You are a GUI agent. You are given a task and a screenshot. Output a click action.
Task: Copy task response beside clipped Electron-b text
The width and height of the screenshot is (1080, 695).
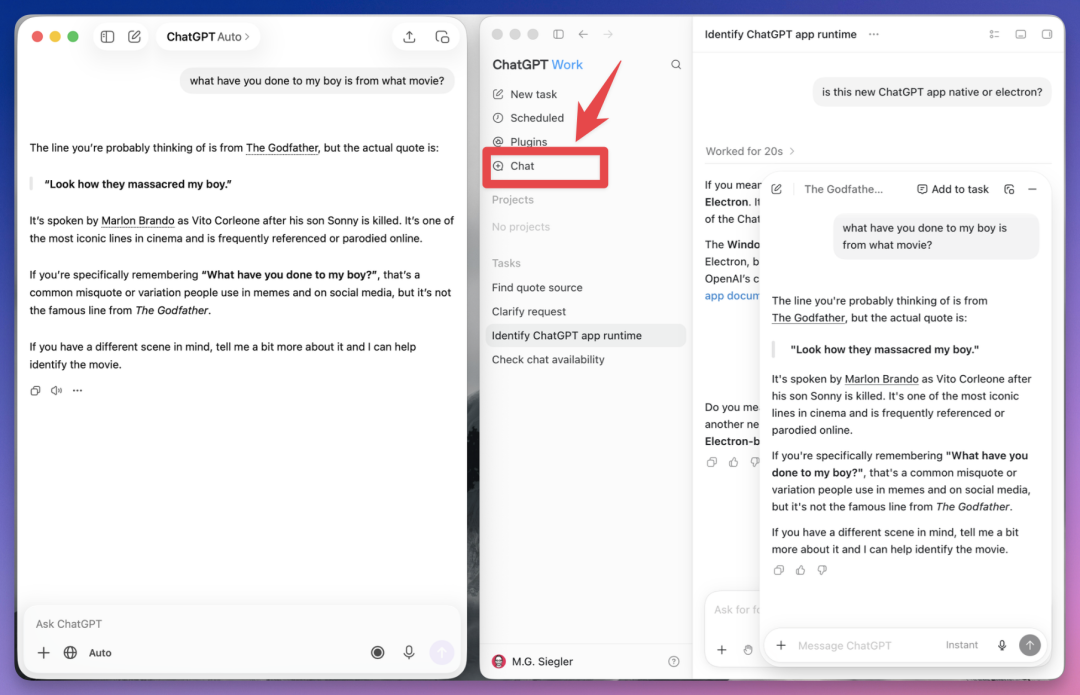[712, 462]
